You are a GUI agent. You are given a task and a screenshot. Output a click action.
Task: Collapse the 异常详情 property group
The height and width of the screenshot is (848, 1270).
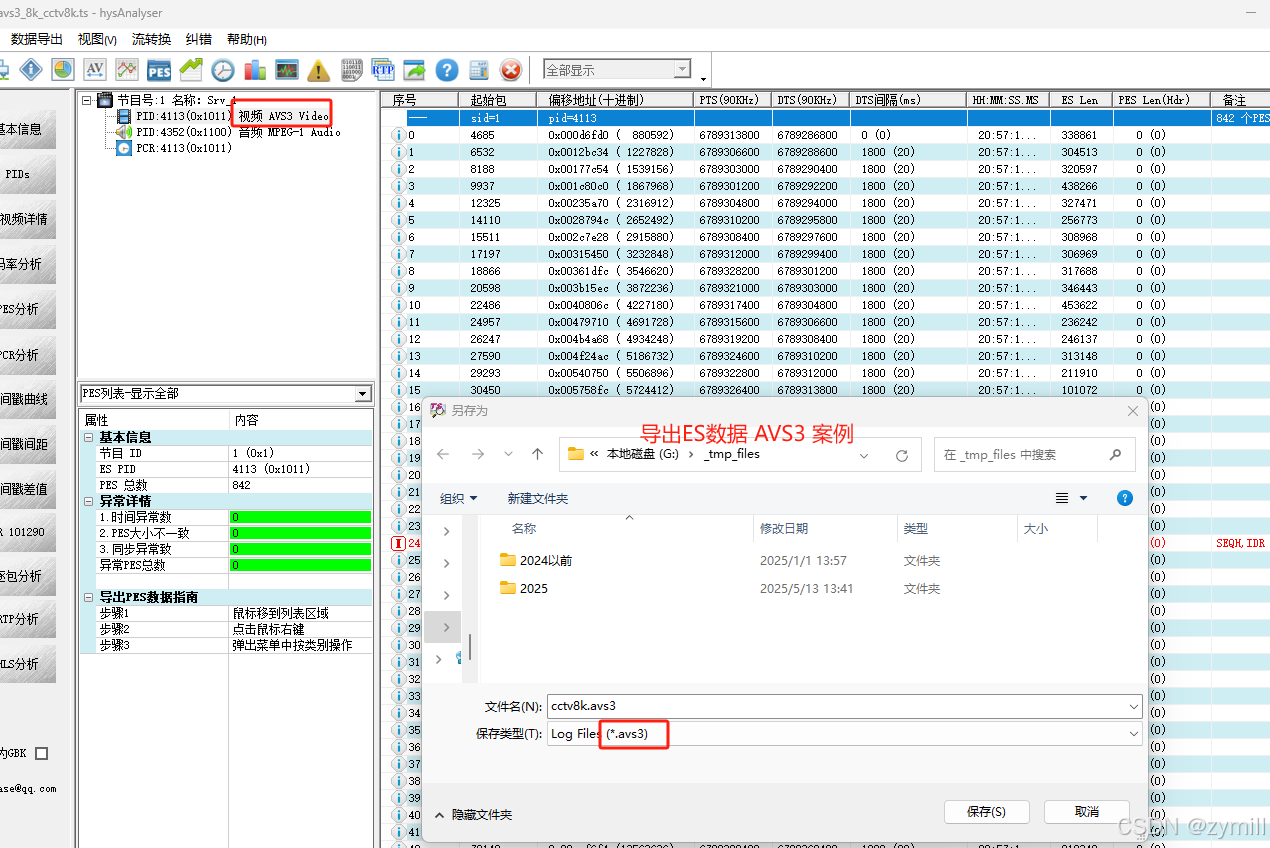tap(89, 501)
